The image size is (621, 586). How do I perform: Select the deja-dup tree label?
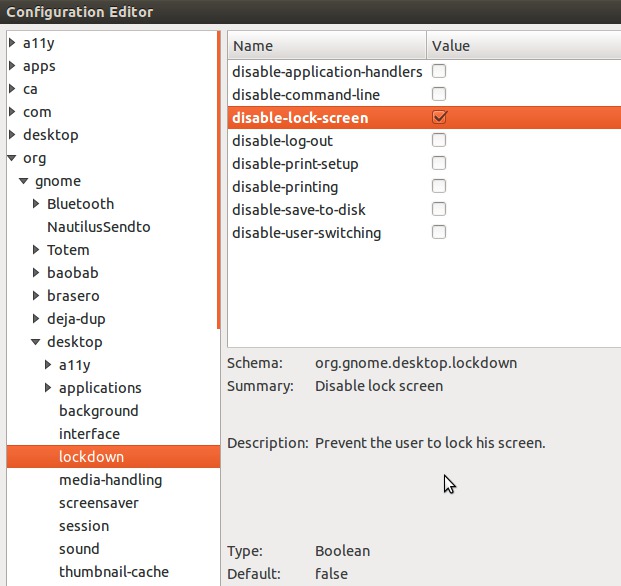click(x=76, y=319)
